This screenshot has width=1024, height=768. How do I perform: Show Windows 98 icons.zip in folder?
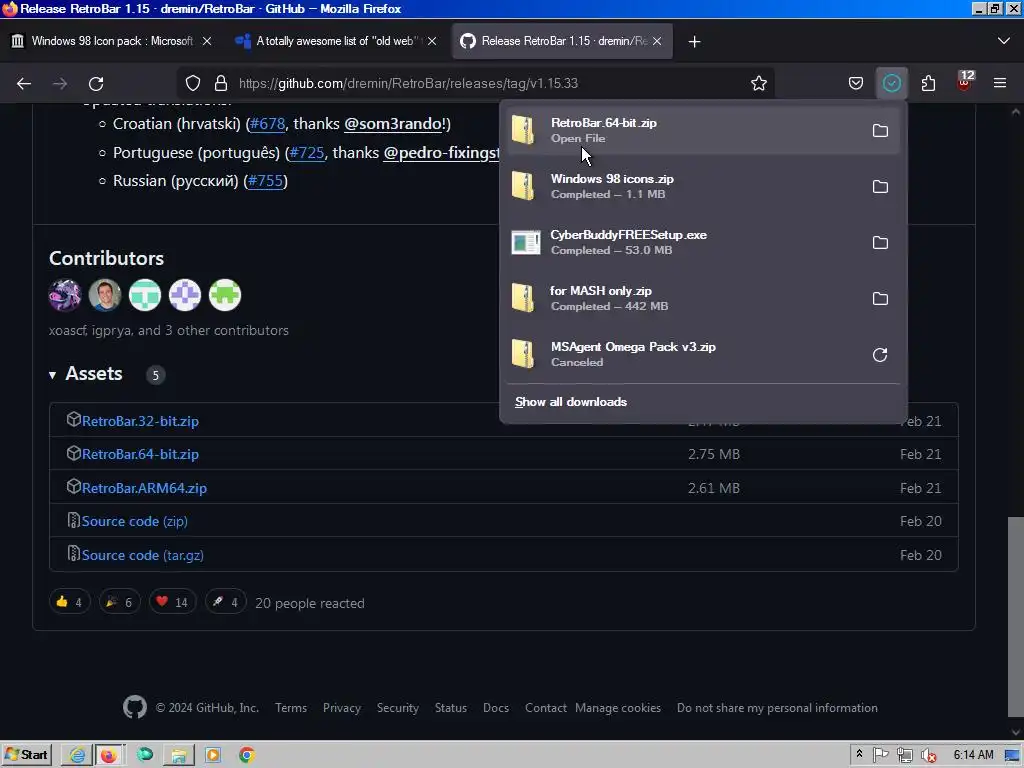pos(880,187)
